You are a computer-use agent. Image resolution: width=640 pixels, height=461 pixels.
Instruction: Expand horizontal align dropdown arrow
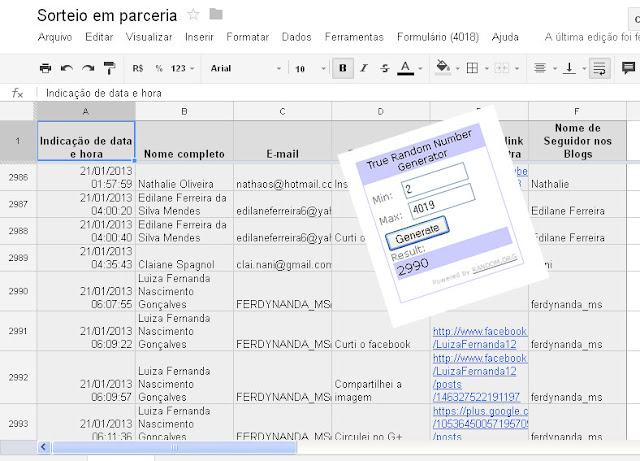(554, 69)
